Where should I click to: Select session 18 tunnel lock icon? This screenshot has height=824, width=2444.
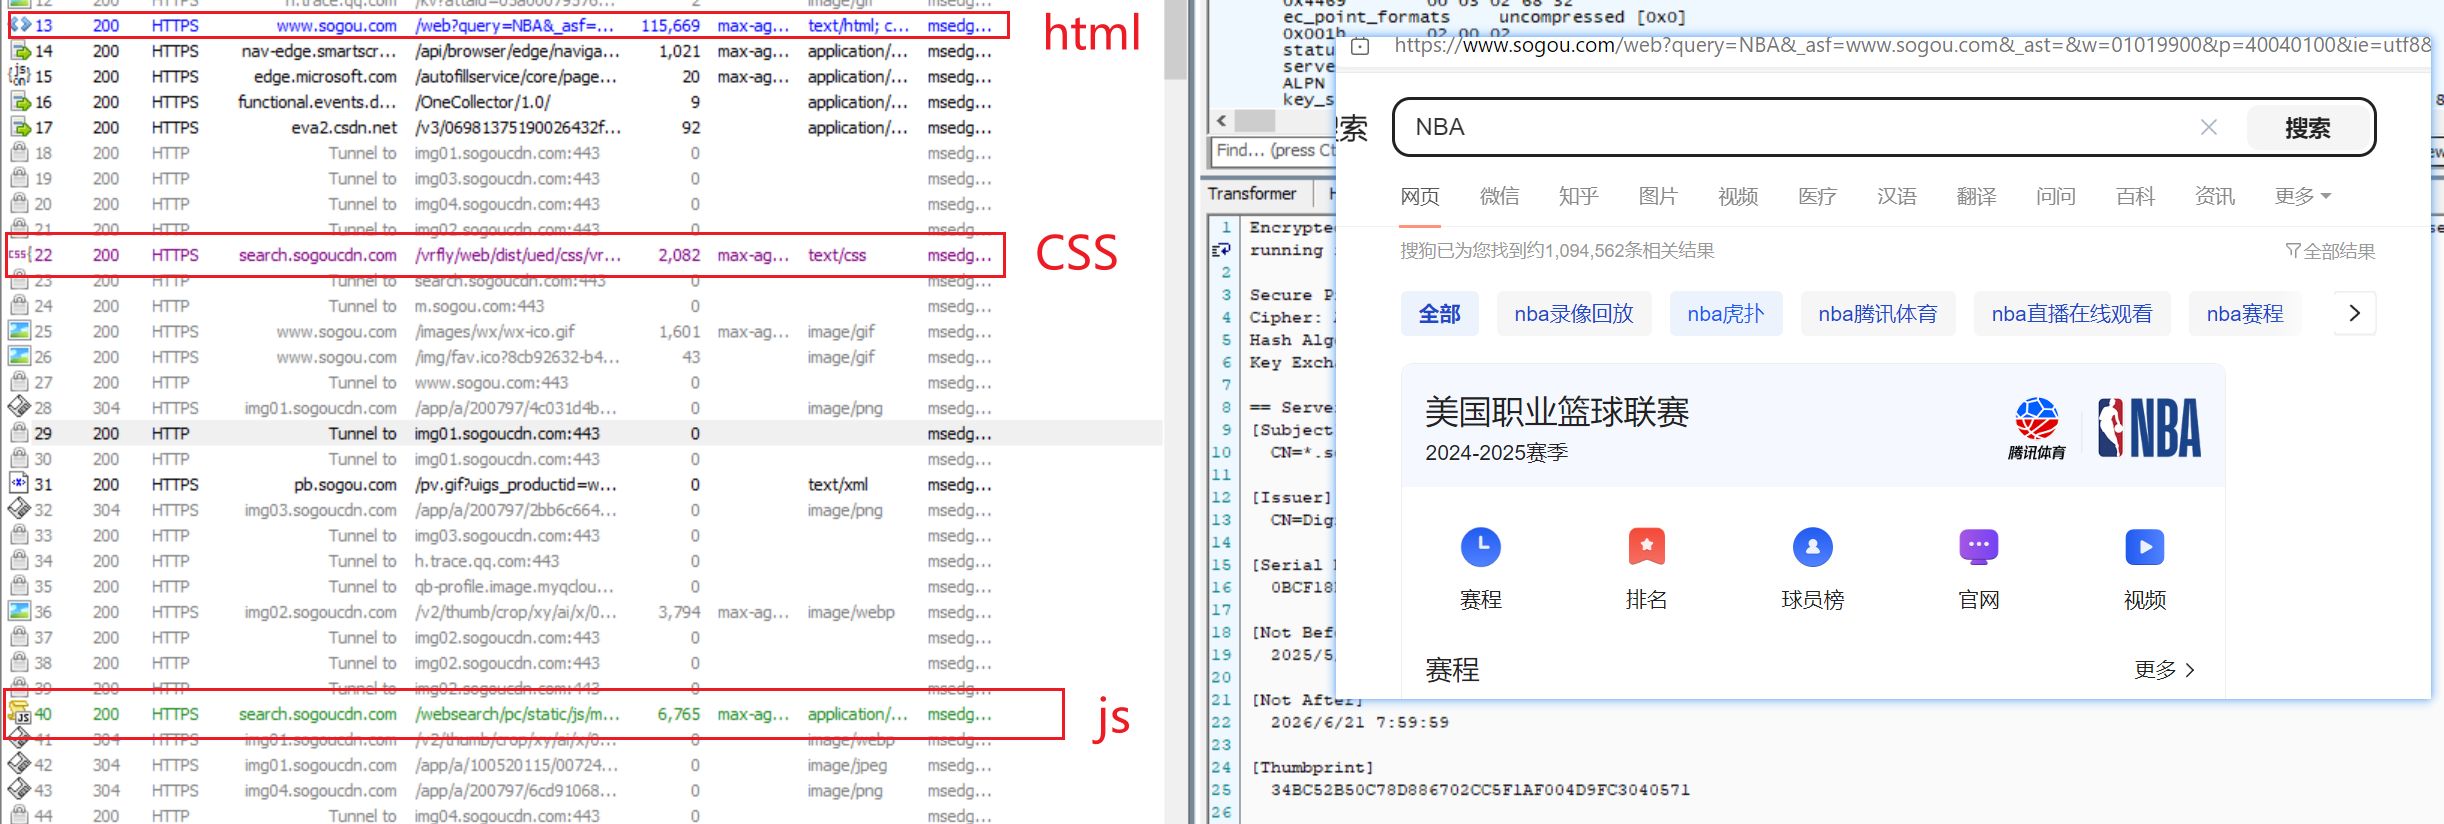20,153
